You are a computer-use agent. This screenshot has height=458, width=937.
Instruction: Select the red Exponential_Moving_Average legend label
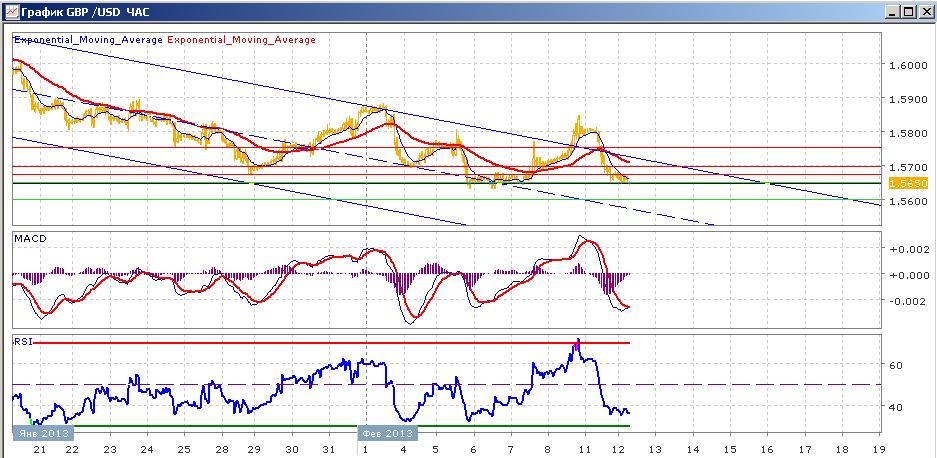point(241,39)
